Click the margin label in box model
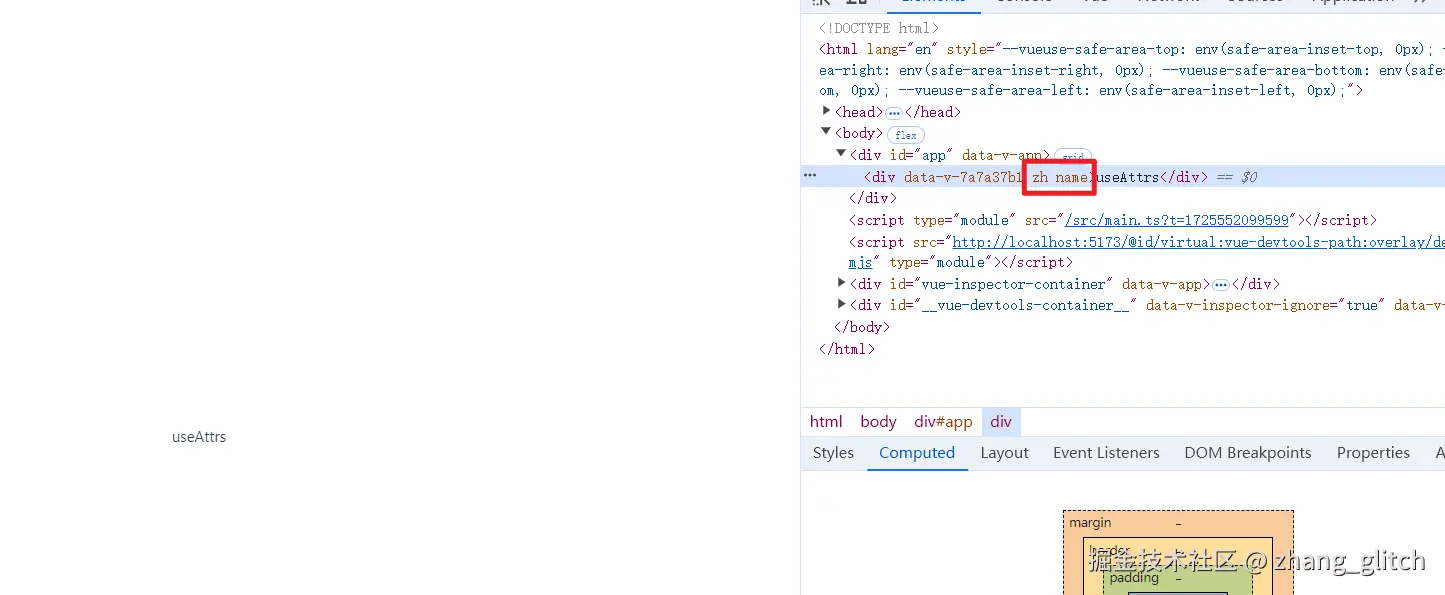 coord(1090,523)
